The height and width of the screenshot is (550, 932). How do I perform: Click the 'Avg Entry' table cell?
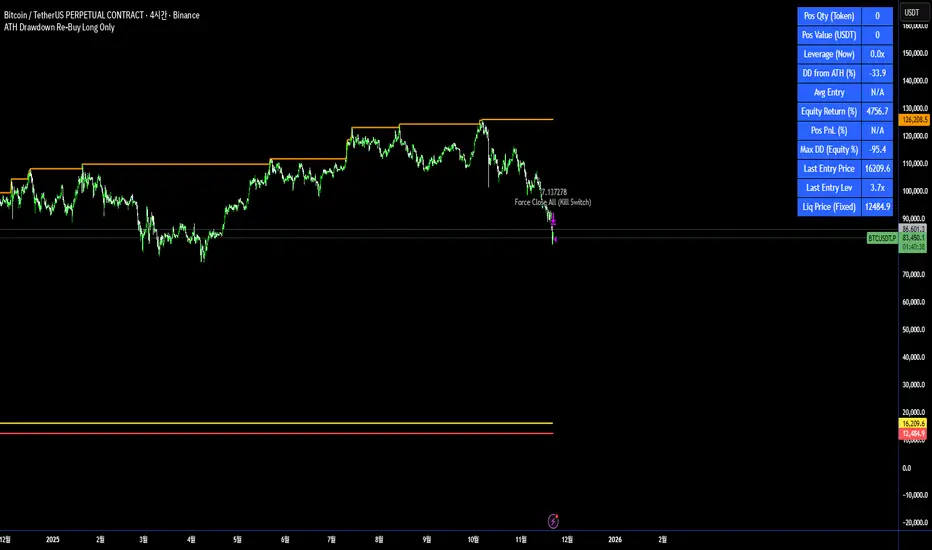click(829, 92)
